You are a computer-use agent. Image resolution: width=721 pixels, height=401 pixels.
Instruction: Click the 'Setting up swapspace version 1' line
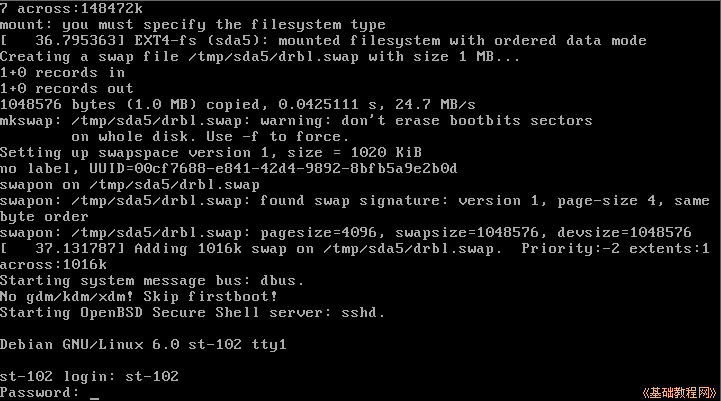point(211,152)
